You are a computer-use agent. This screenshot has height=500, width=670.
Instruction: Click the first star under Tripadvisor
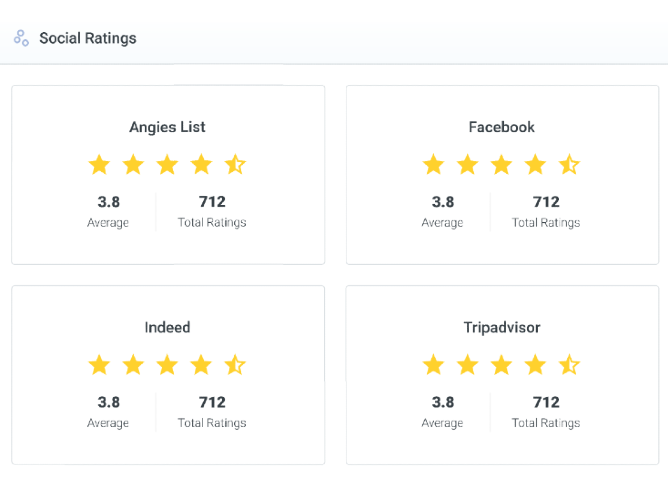433,365
